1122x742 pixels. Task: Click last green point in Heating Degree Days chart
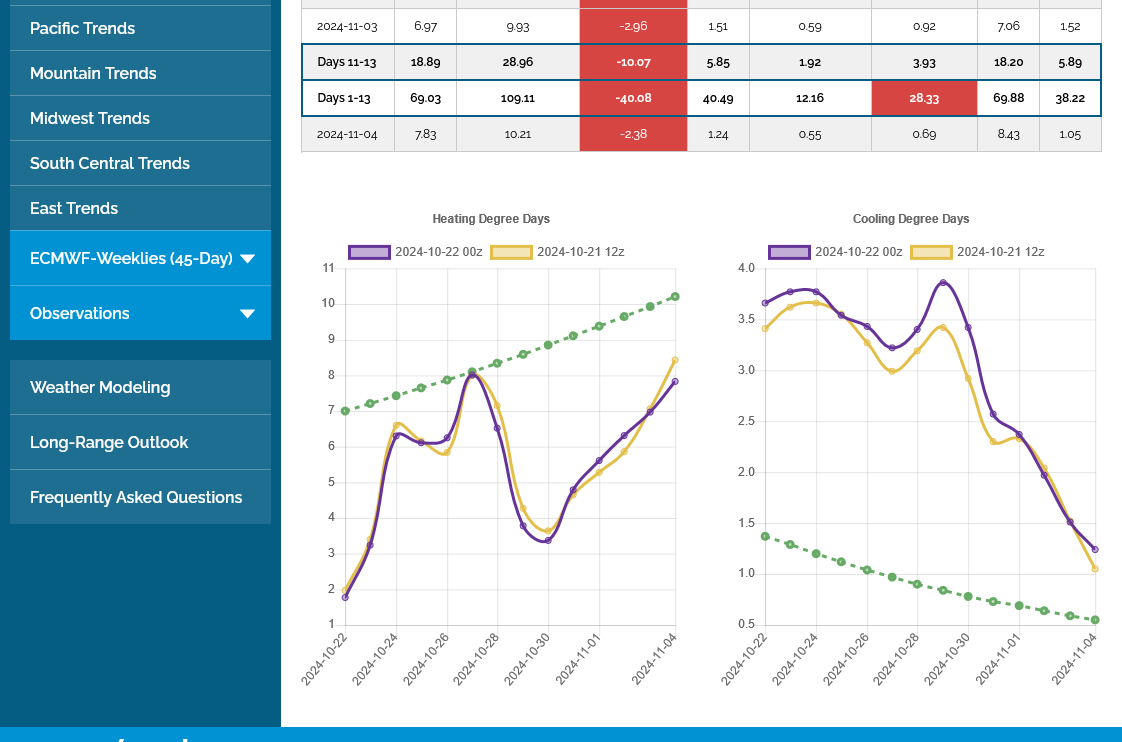pos(675,297)
